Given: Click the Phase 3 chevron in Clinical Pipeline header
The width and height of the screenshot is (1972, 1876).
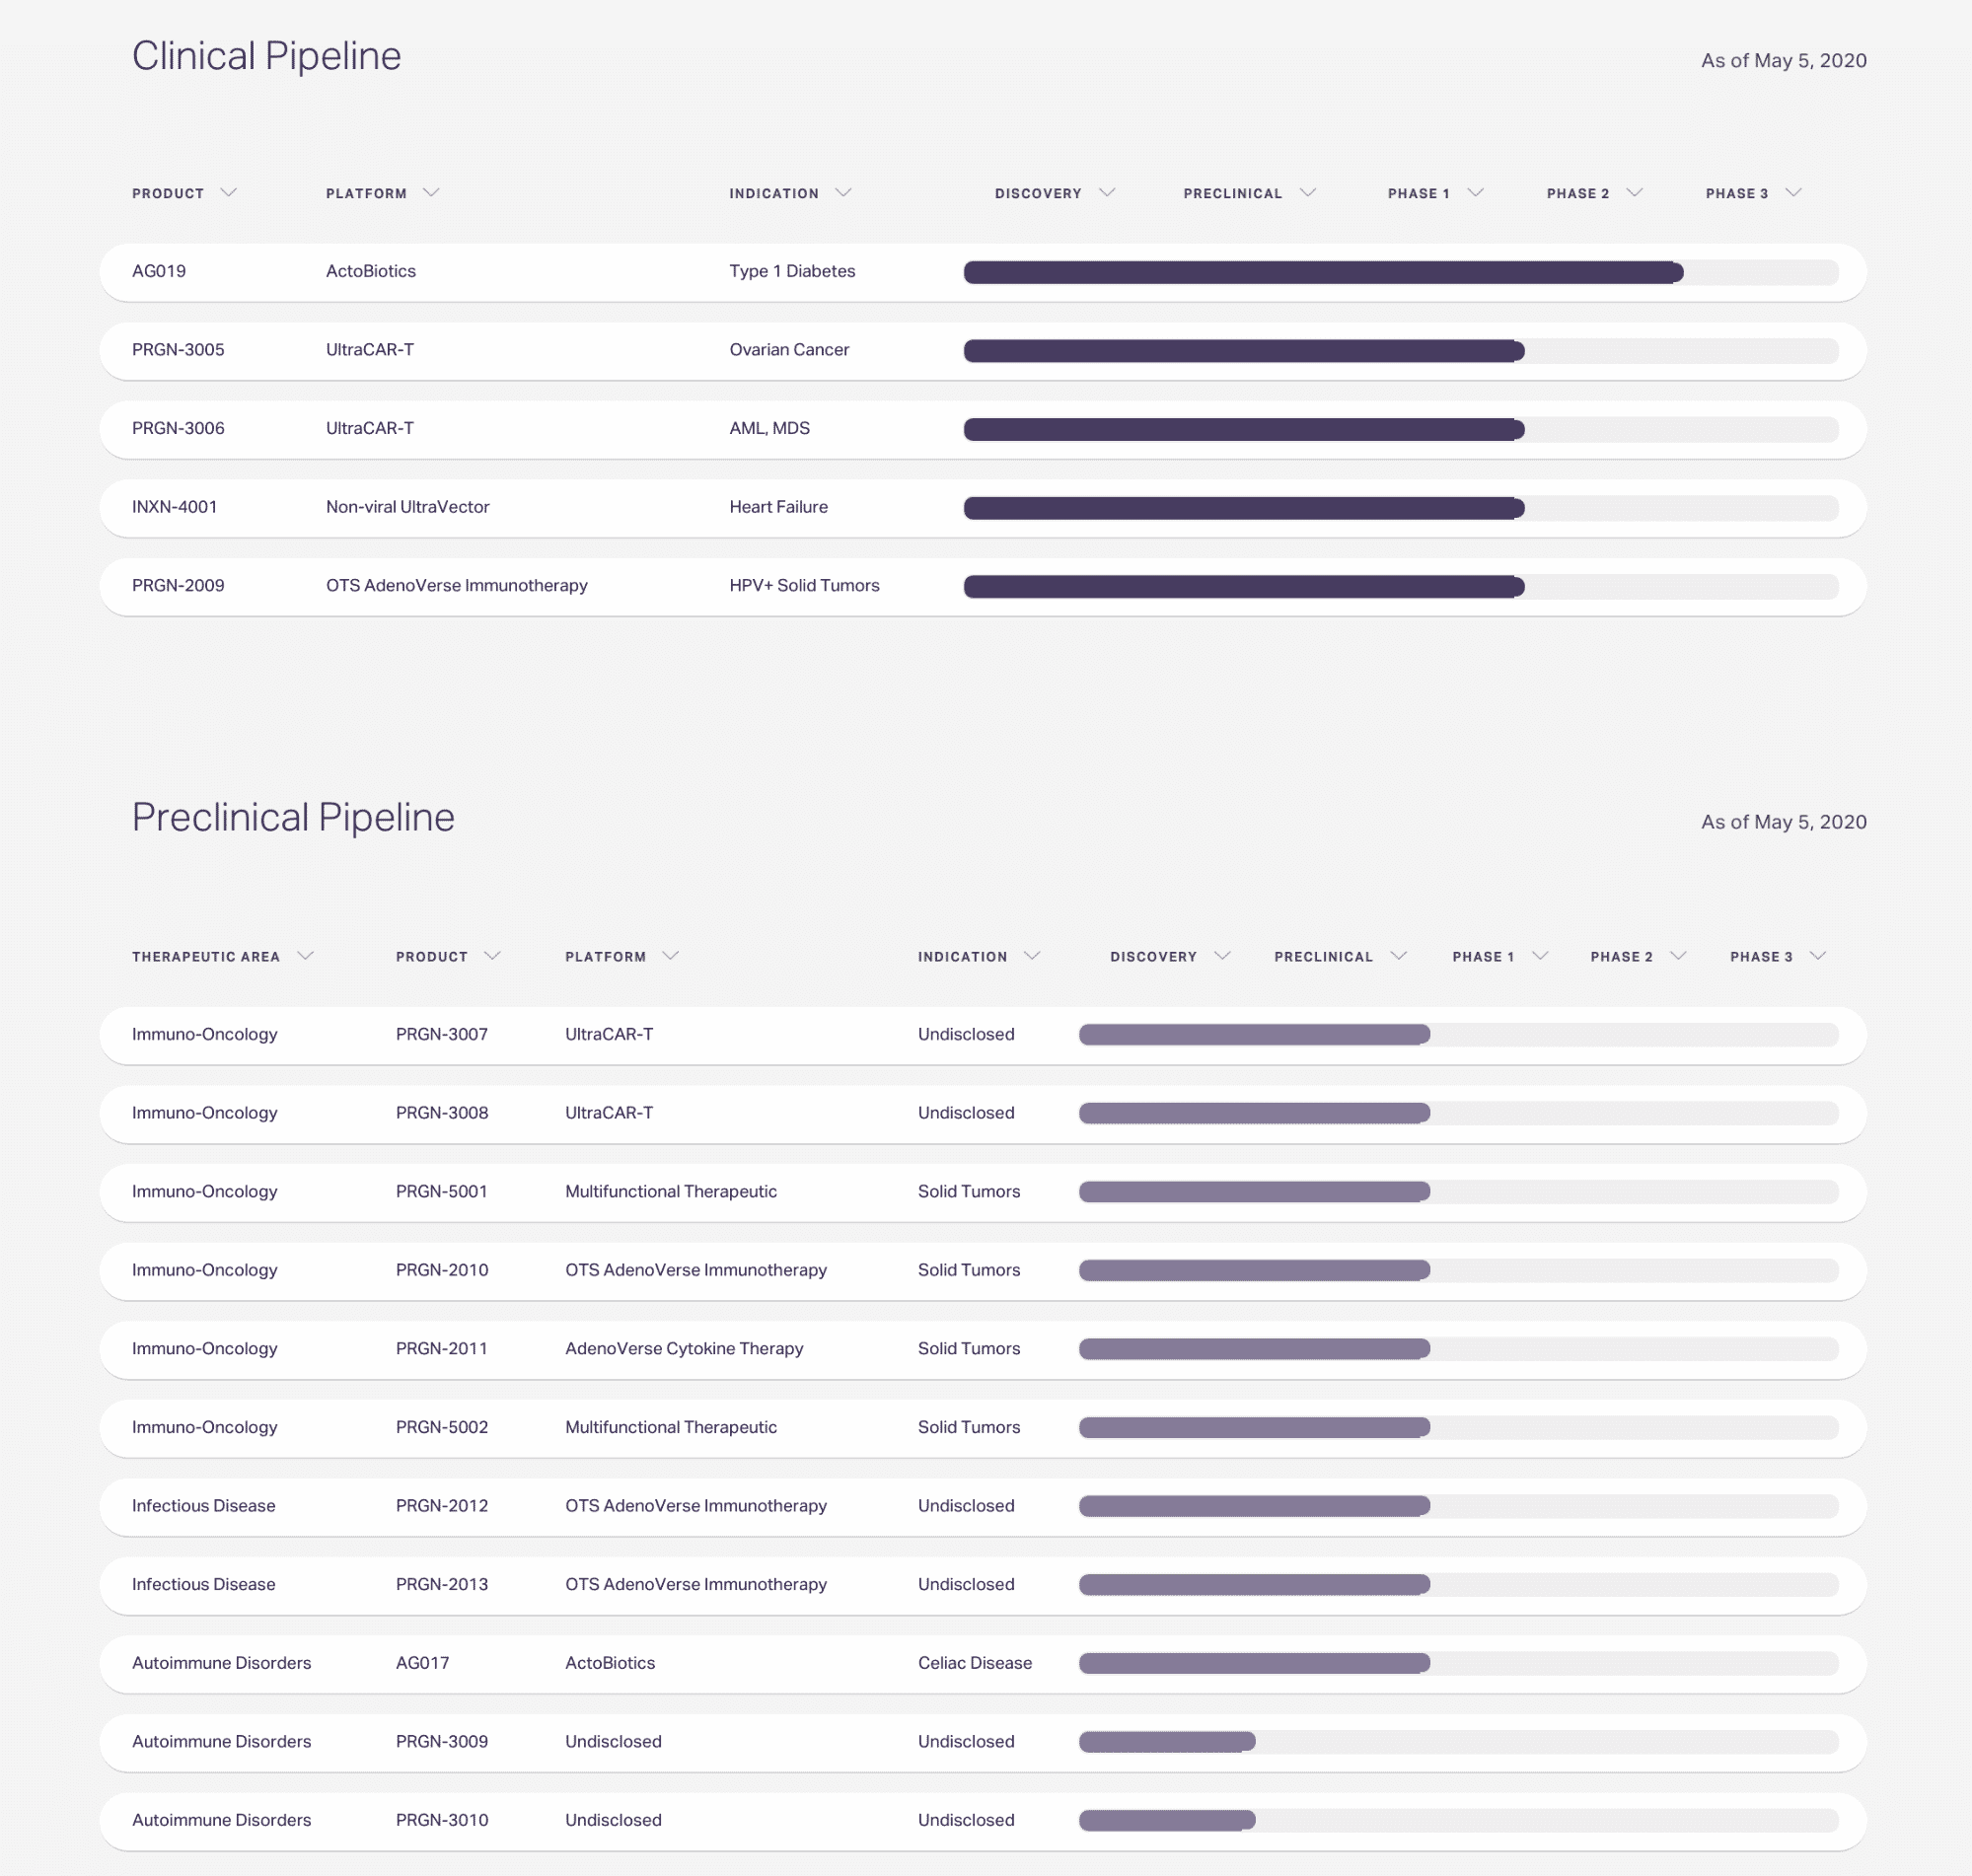Looking at the screenshot, I should pos(1794,193).
